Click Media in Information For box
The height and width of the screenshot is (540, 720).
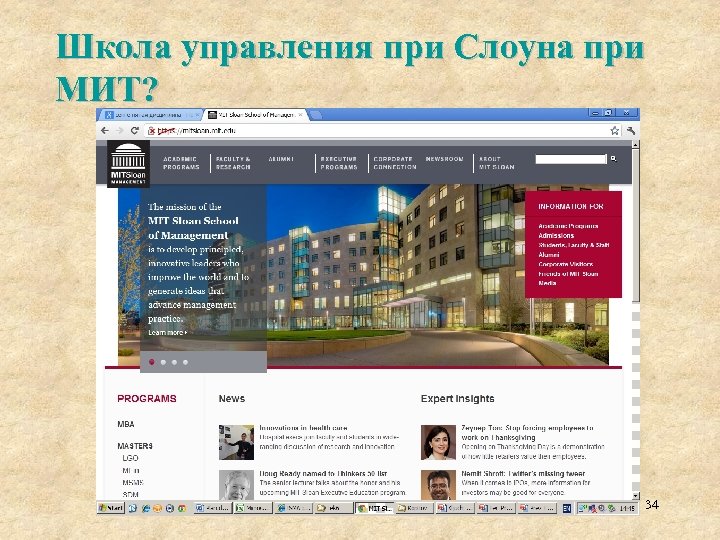[x=547, y=283]
